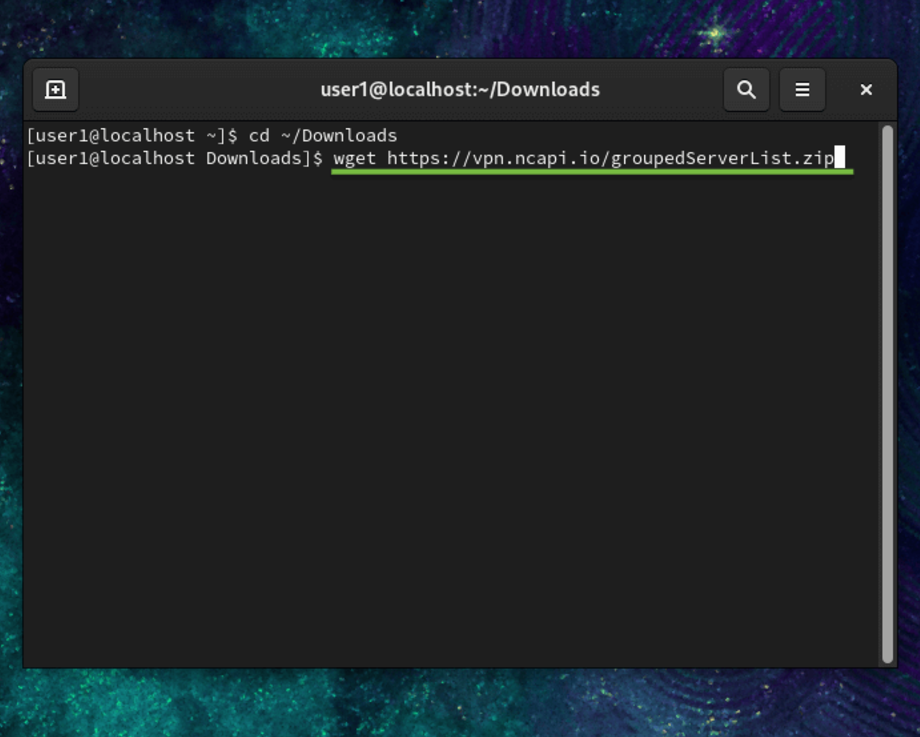The width and height of the screenshot is (920, 737).
Task: Open a new terminal tab
Action: pos(56,90)
